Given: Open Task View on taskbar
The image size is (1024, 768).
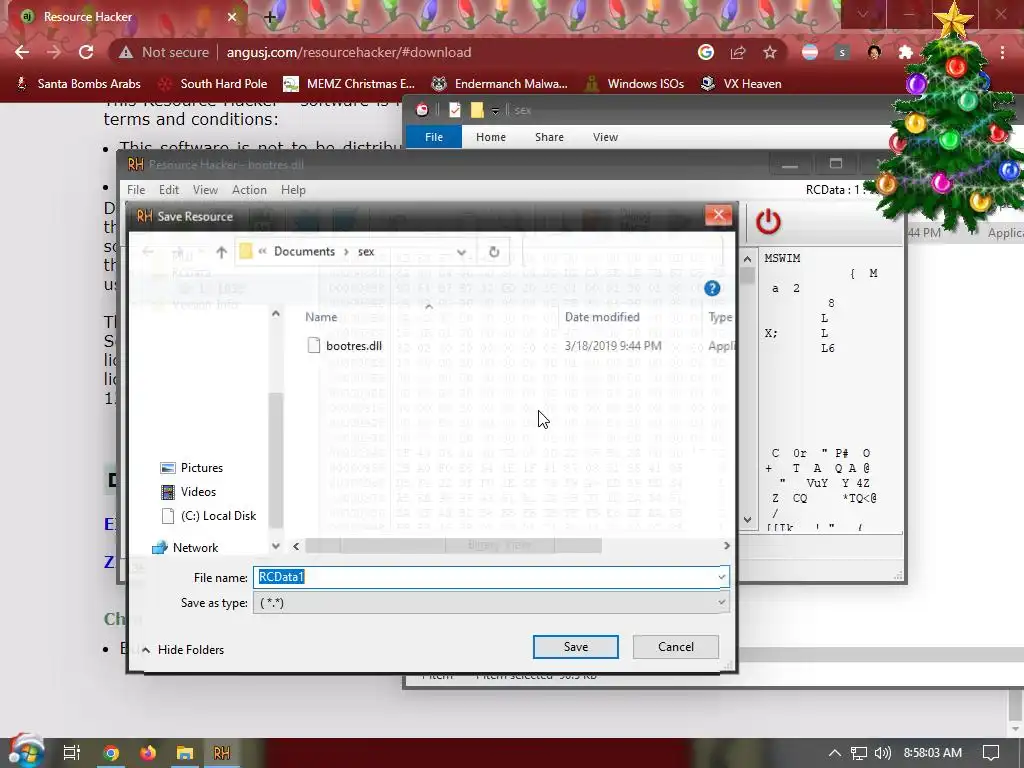Looking at the screenshot, I should 71,753.
